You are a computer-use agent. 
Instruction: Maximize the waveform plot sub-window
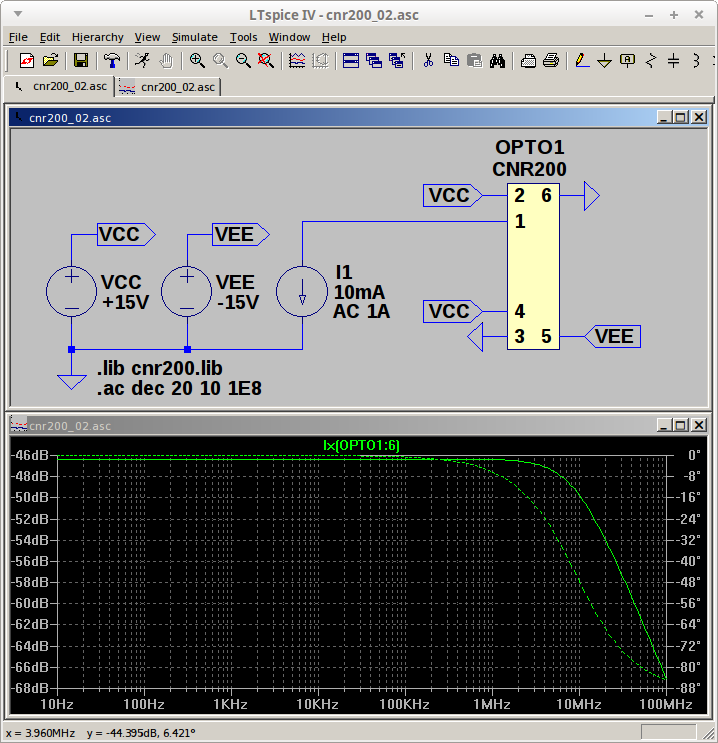(681, 425)
